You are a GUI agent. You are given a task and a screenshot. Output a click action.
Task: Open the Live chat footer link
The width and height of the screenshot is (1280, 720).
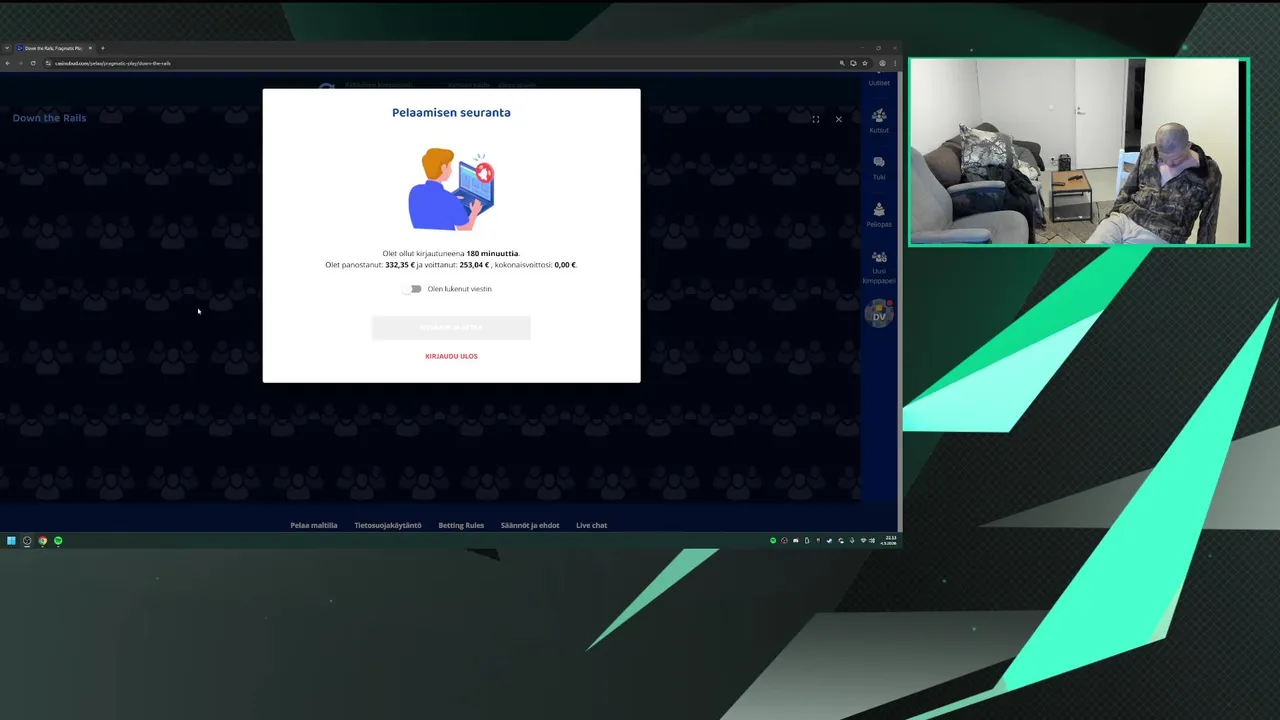(x=591, y=525)
